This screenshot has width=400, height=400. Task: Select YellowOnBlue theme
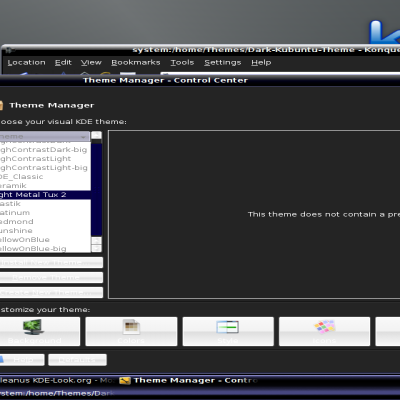tap(45, 240)
